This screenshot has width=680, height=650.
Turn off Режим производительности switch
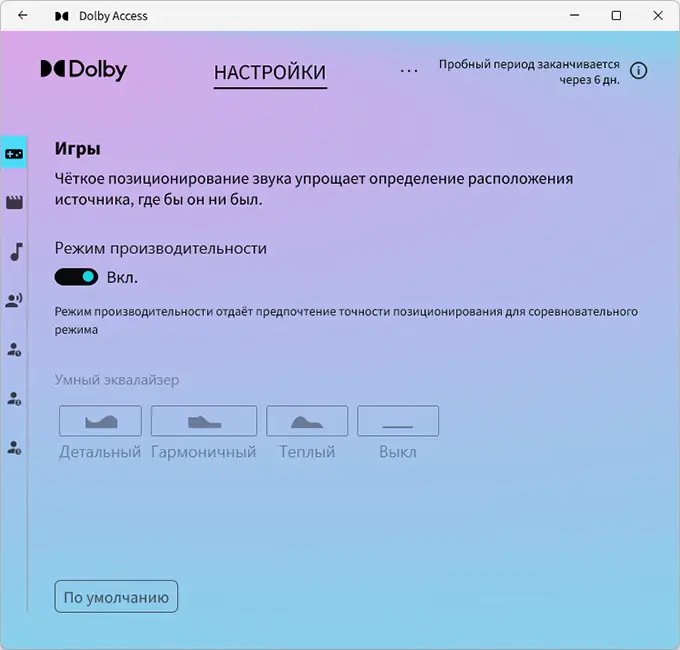pyautogui.click(x=76, y=277)
